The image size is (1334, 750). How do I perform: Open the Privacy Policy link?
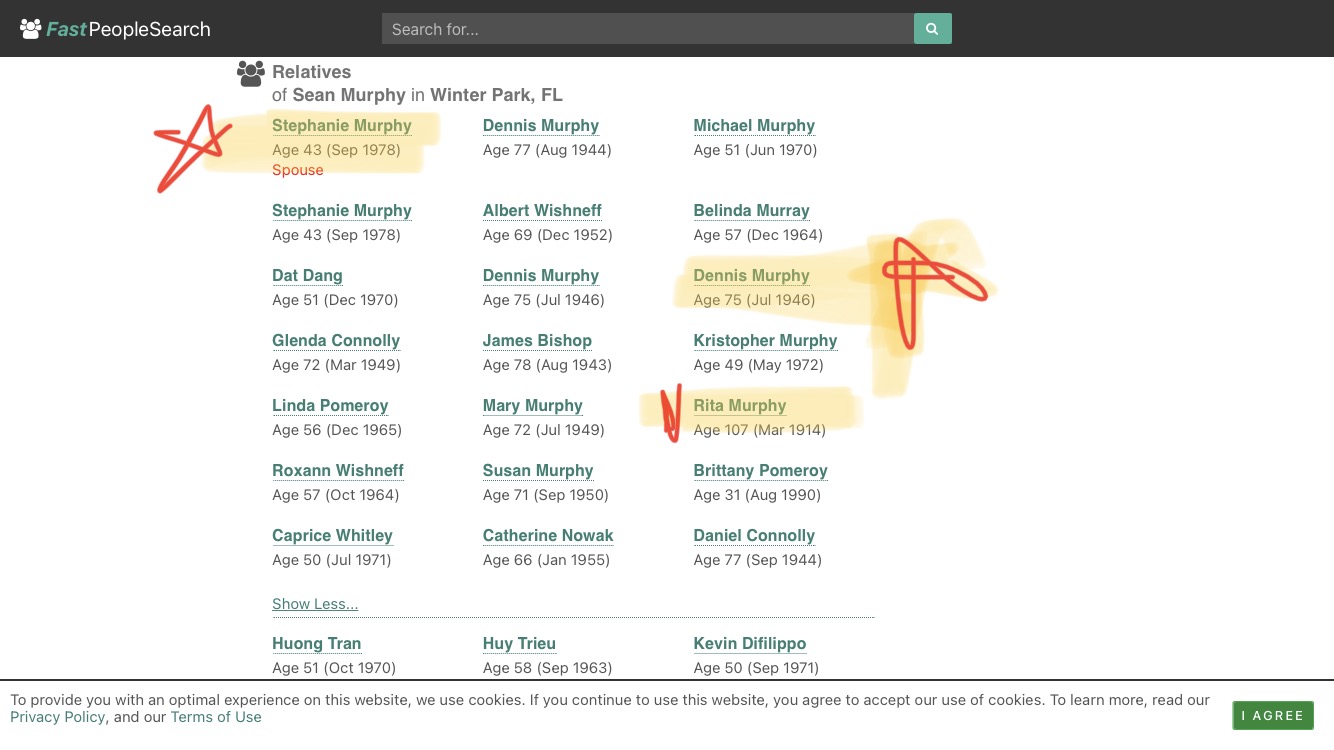[x=58, y=717]
